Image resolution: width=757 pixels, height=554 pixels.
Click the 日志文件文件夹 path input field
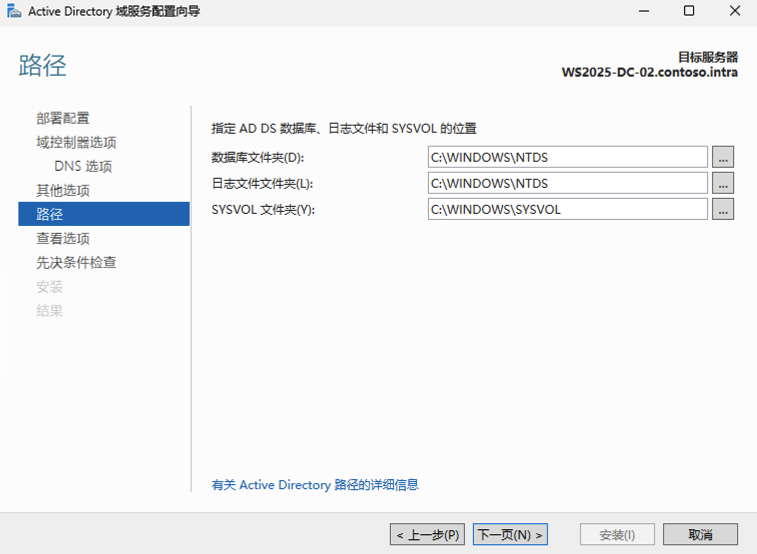(568, 183)
